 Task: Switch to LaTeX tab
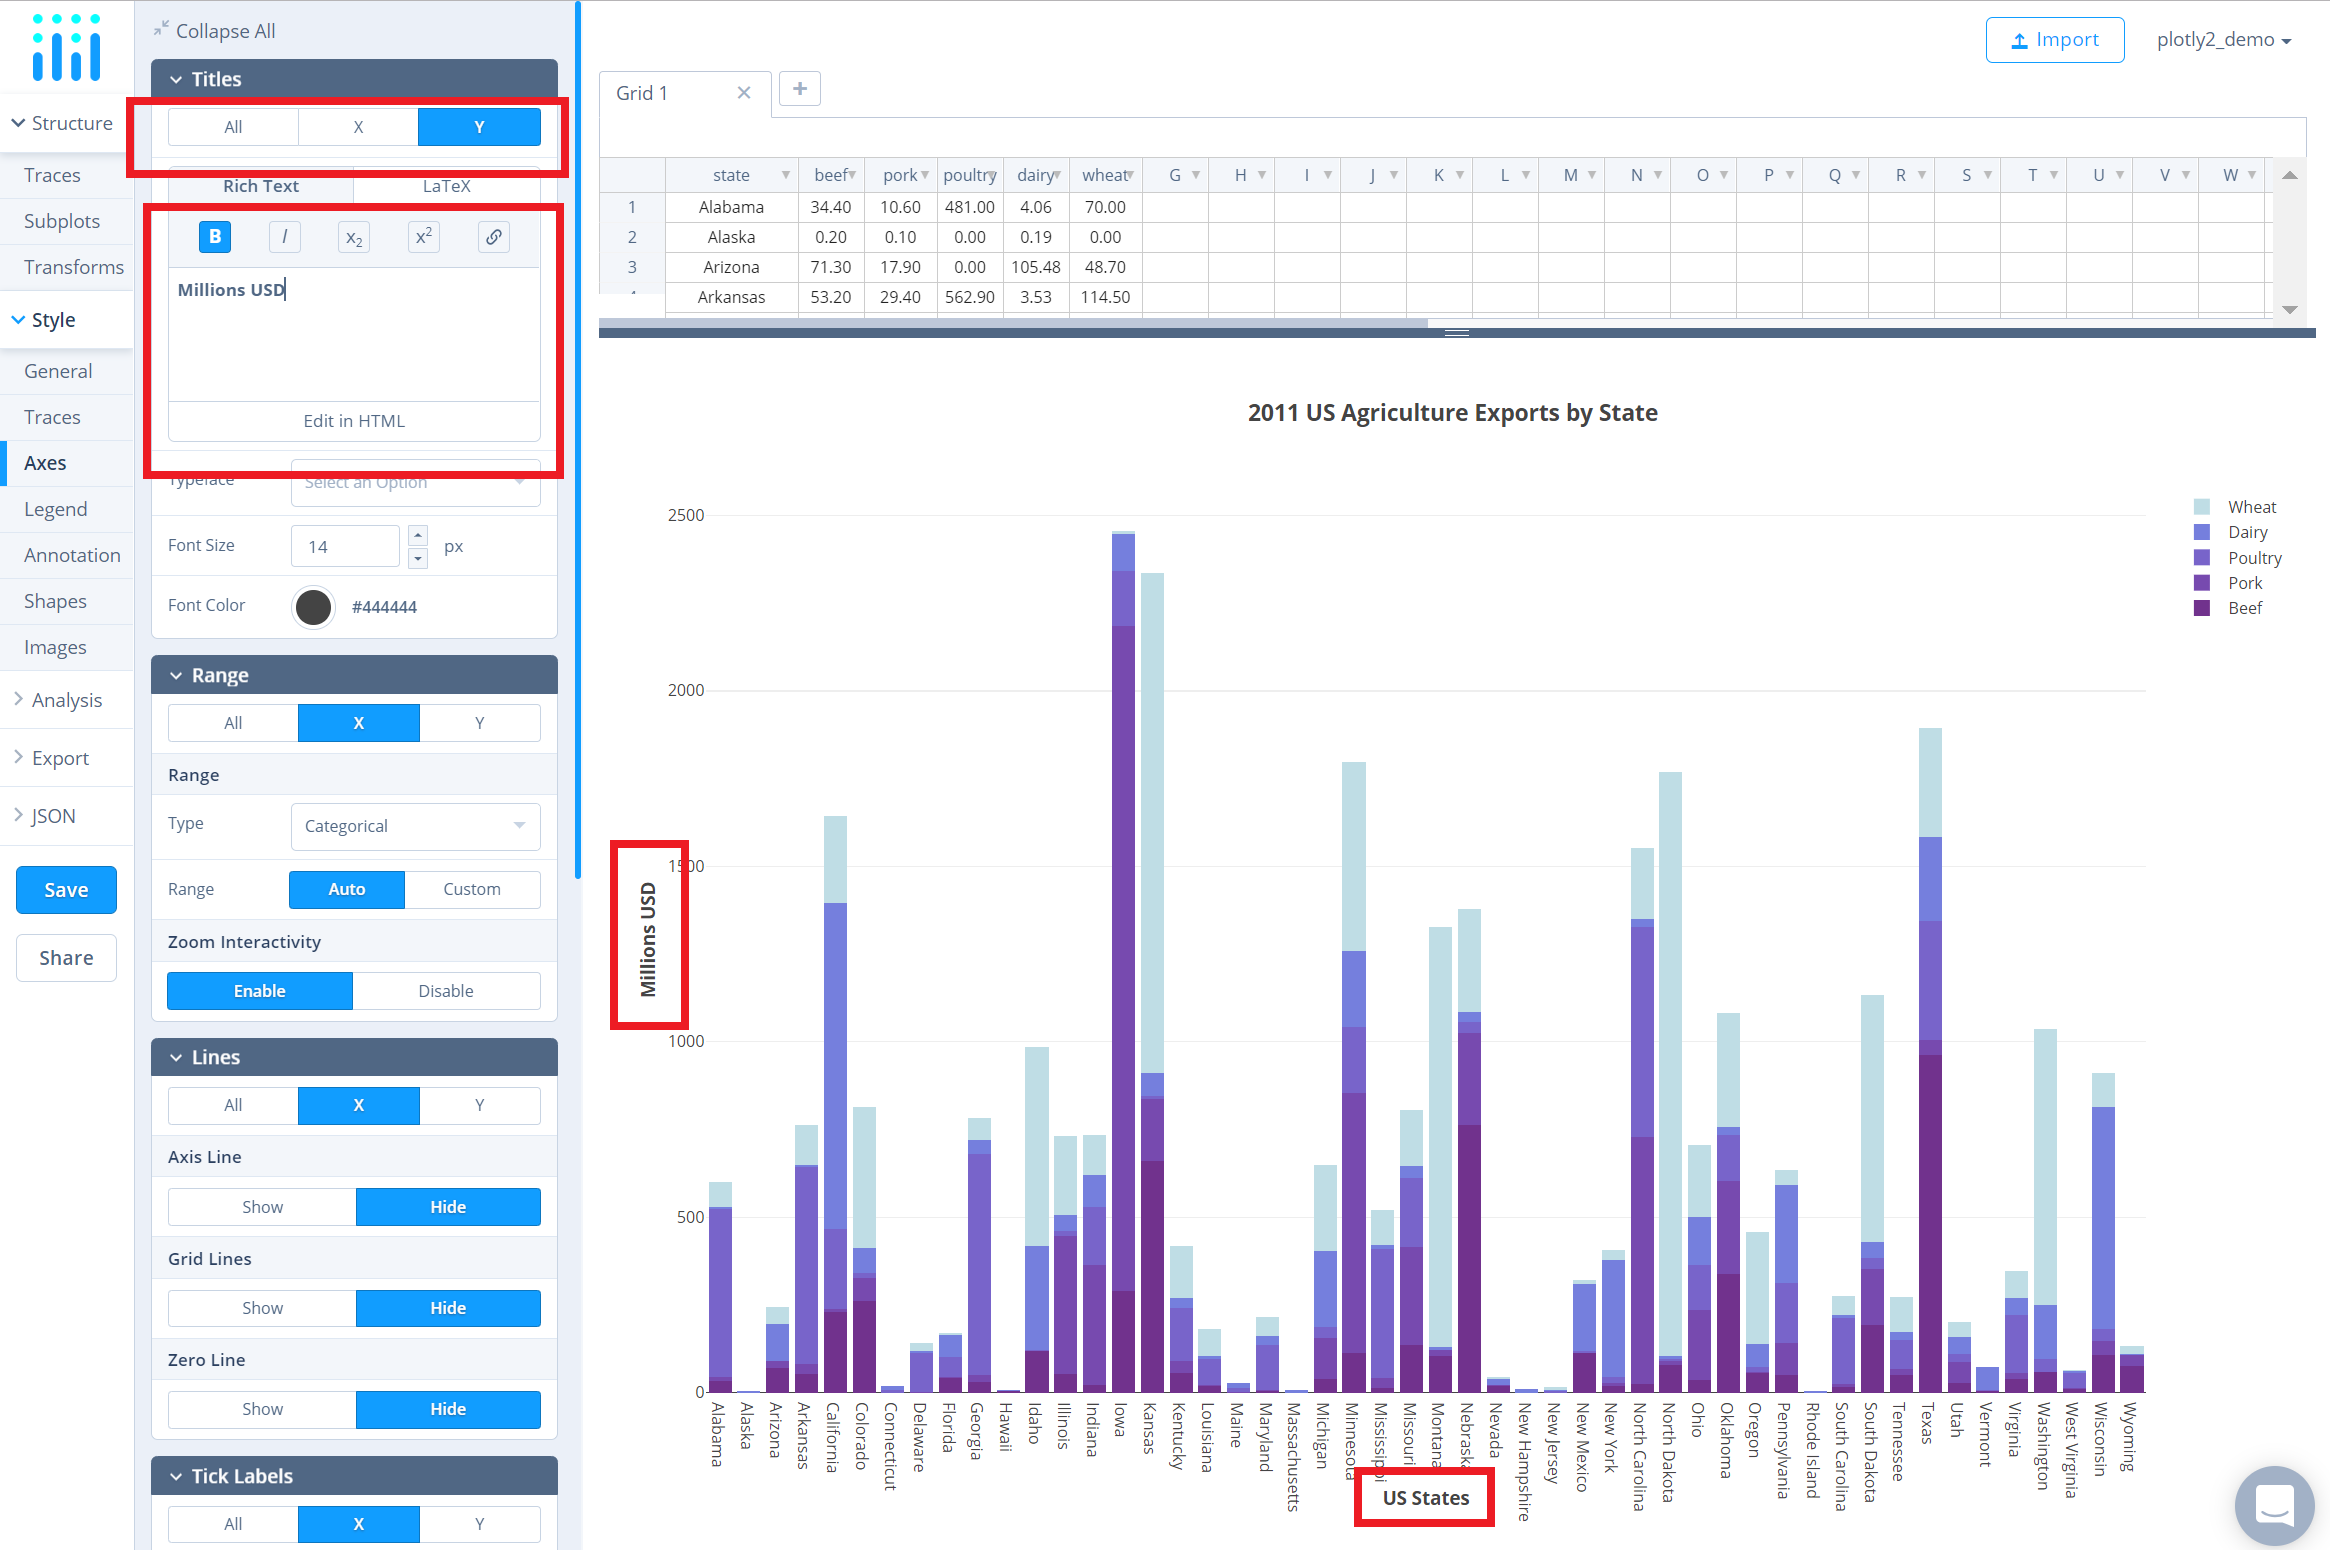coord(446,186)
